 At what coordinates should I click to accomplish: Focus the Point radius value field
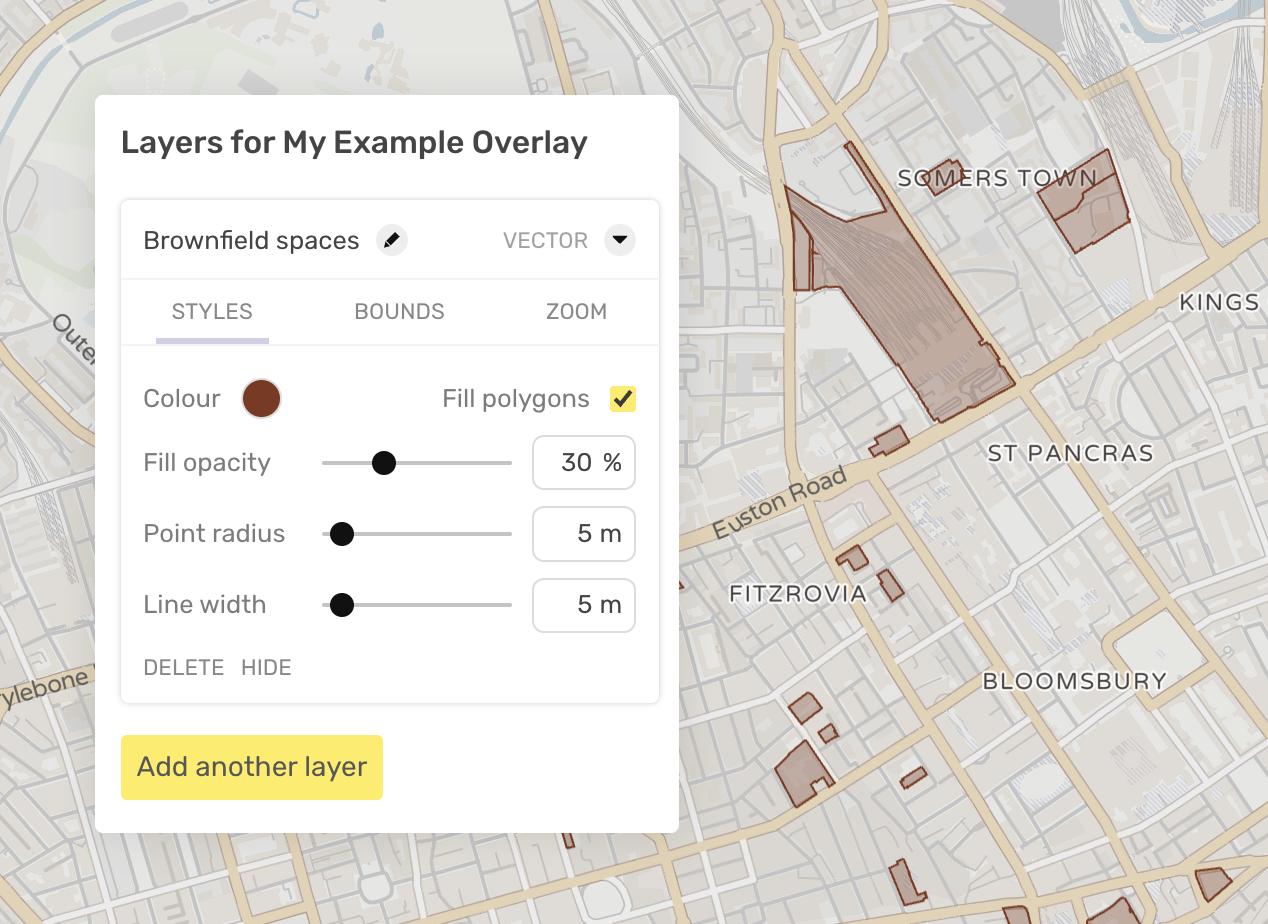[x=583, y=534]
